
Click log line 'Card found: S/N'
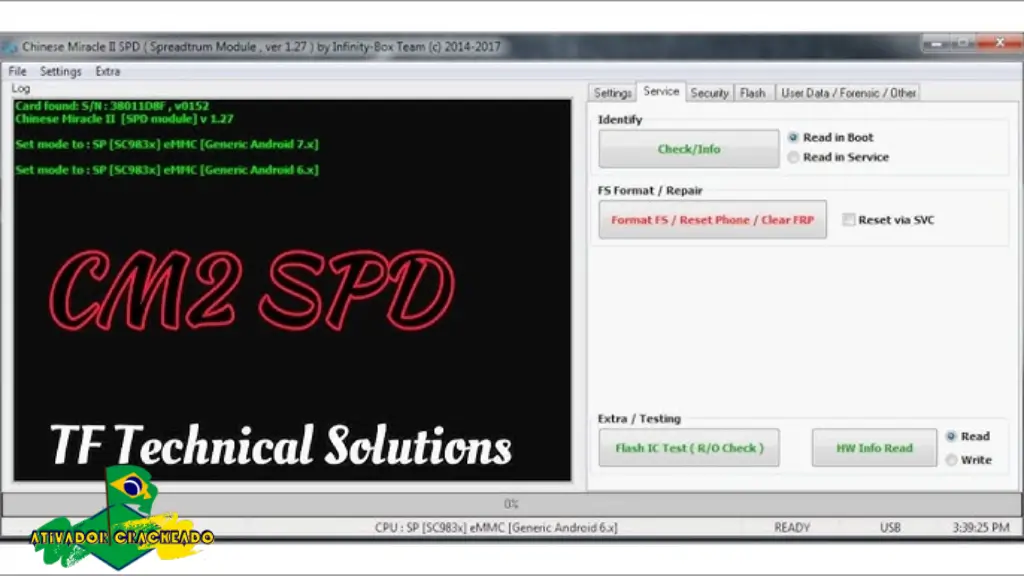(112, 106)
